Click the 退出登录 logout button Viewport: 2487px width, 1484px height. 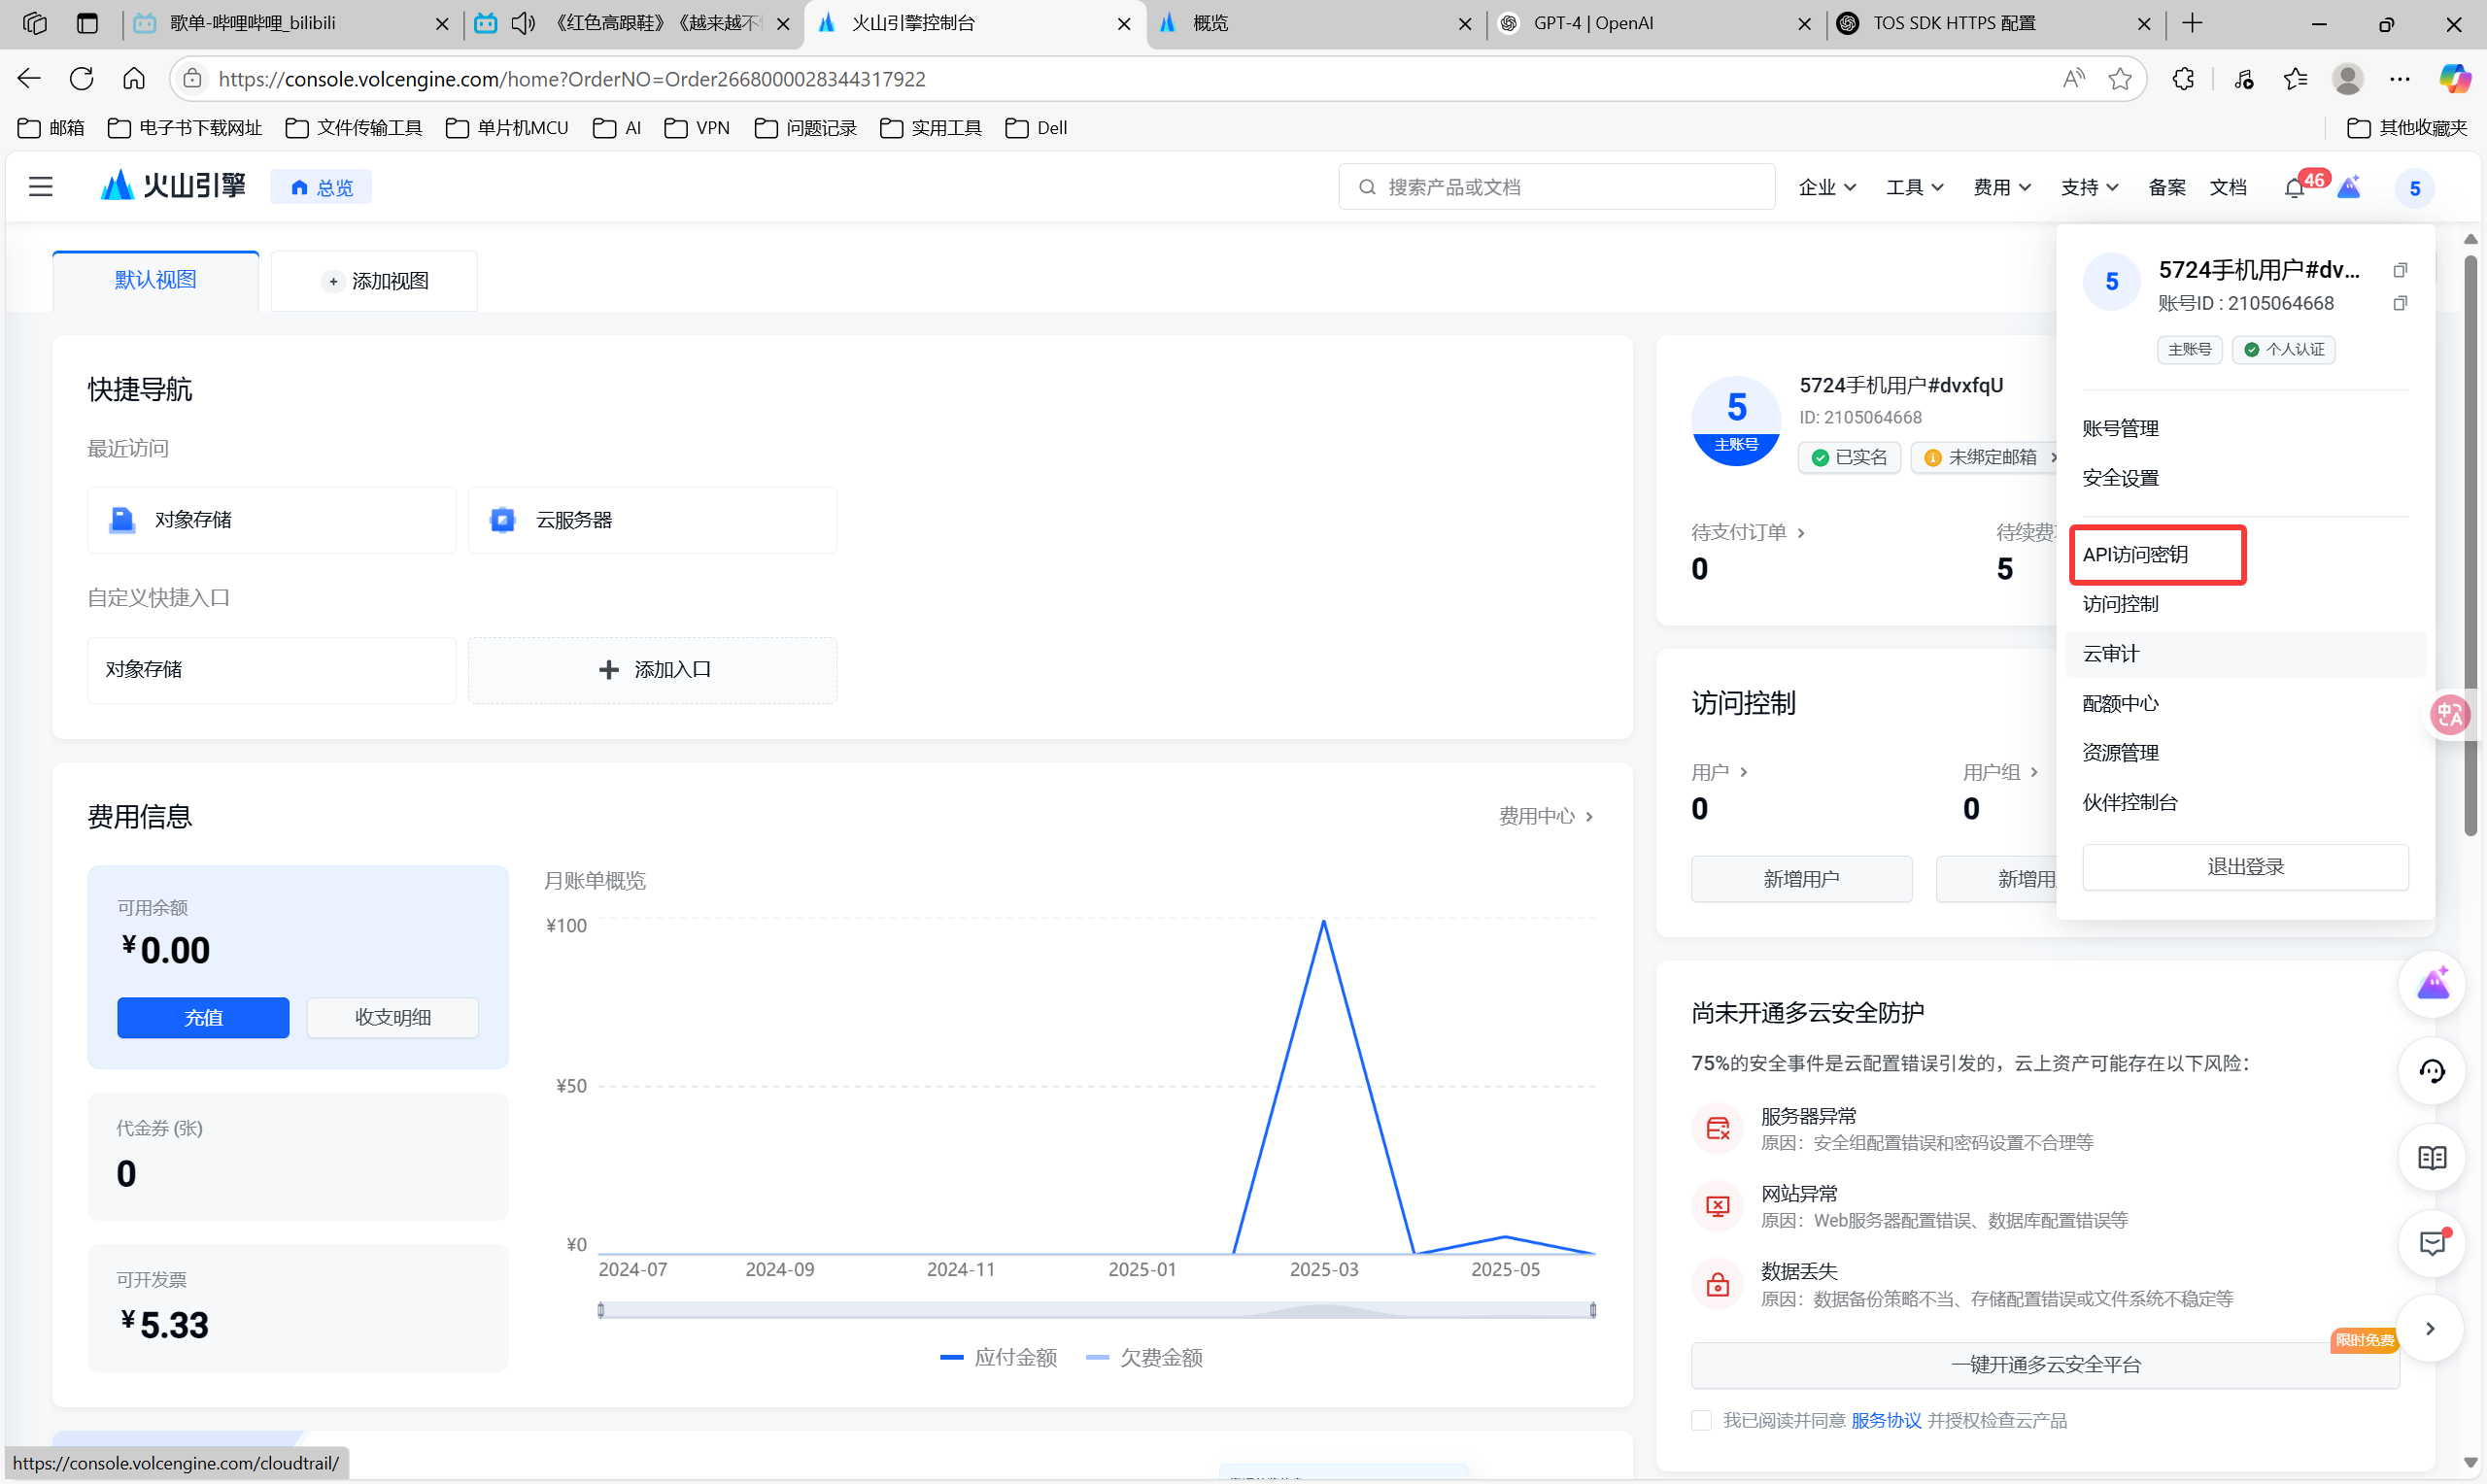(2244, 866)
